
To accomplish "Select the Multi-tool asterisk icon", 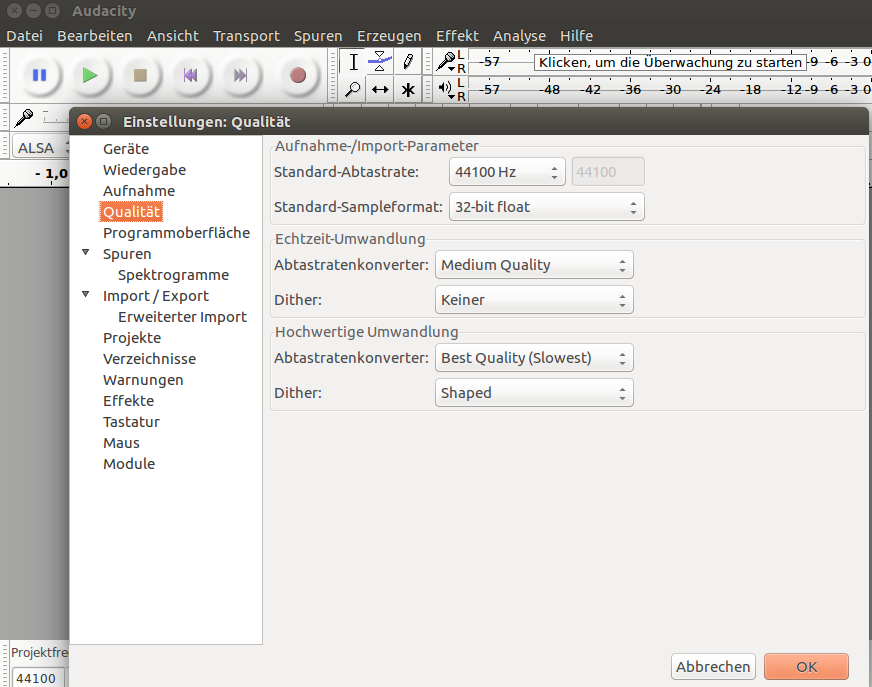I will (408, 90).
